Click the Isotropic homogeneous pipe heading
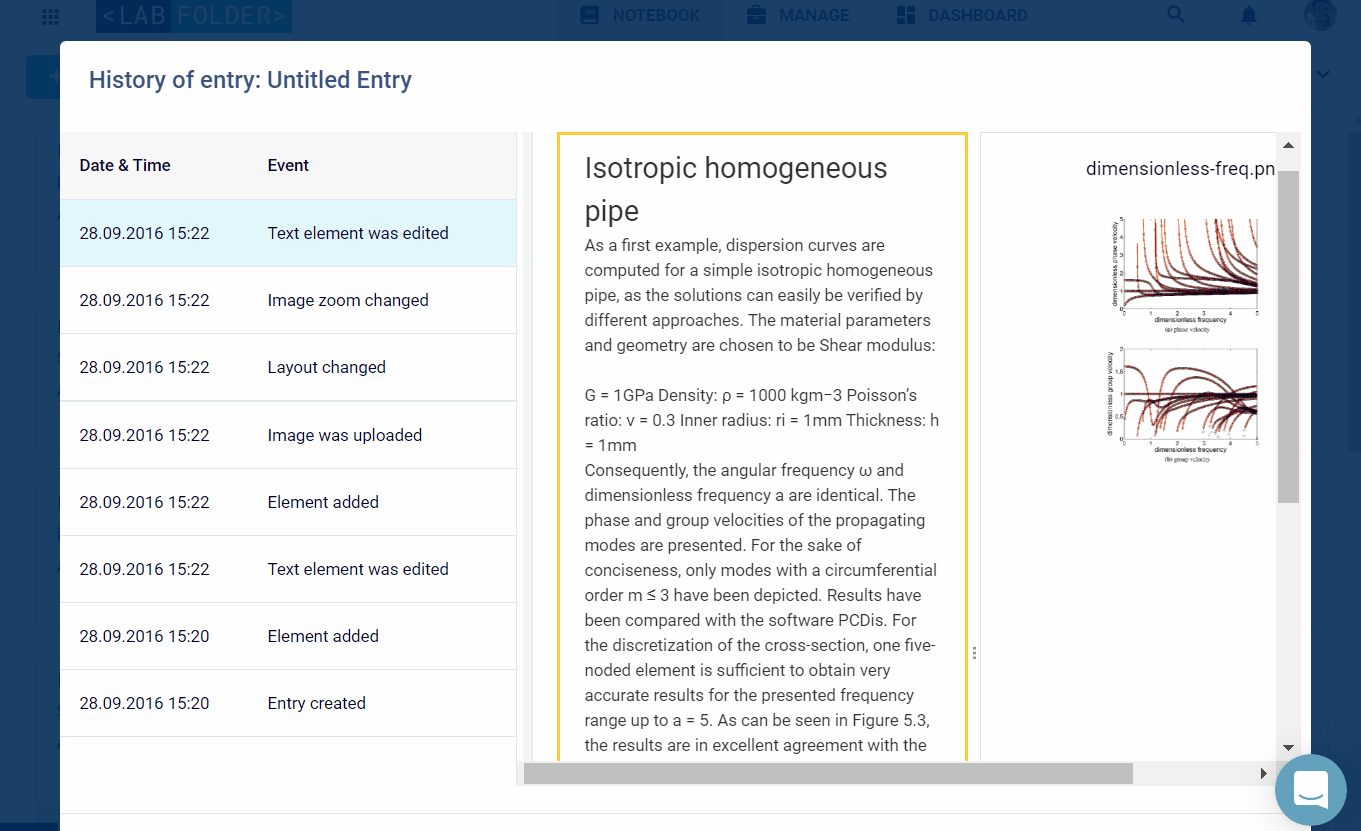1361x831 pixels. pyautogui.click(x=736, y=189)
